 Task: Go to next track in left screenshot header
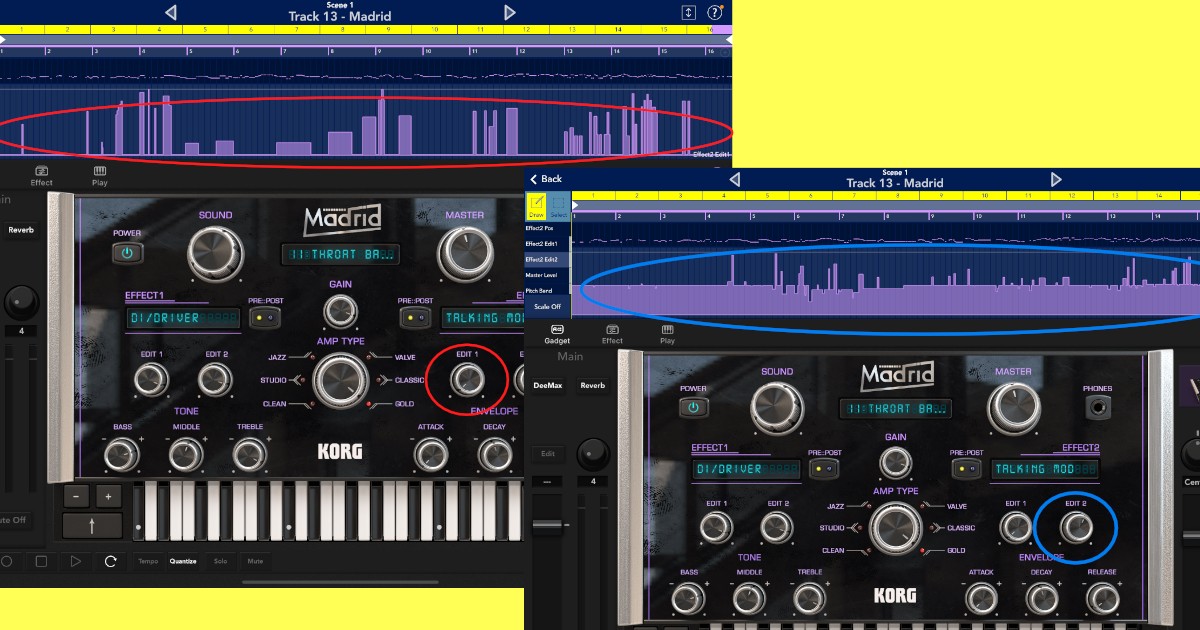[x=510, y=12]
